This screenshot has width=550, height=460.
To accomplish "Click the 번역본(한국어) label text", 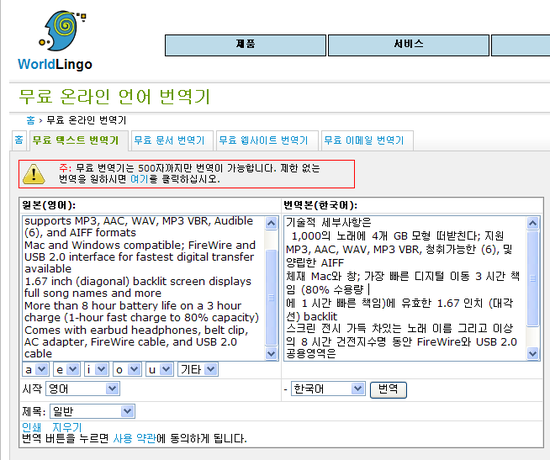I will coord(320,205).
